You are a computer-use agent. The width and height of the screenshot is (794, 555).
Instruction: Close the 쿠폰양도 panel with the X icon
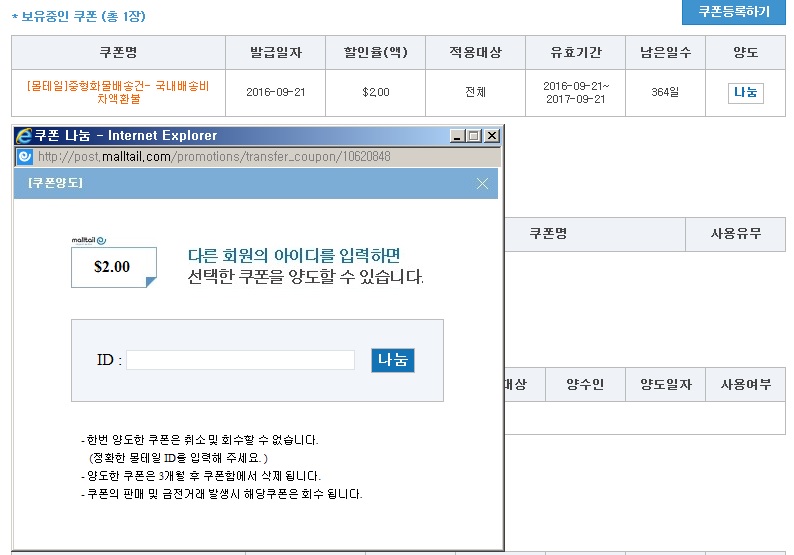(x=483, y=183)
